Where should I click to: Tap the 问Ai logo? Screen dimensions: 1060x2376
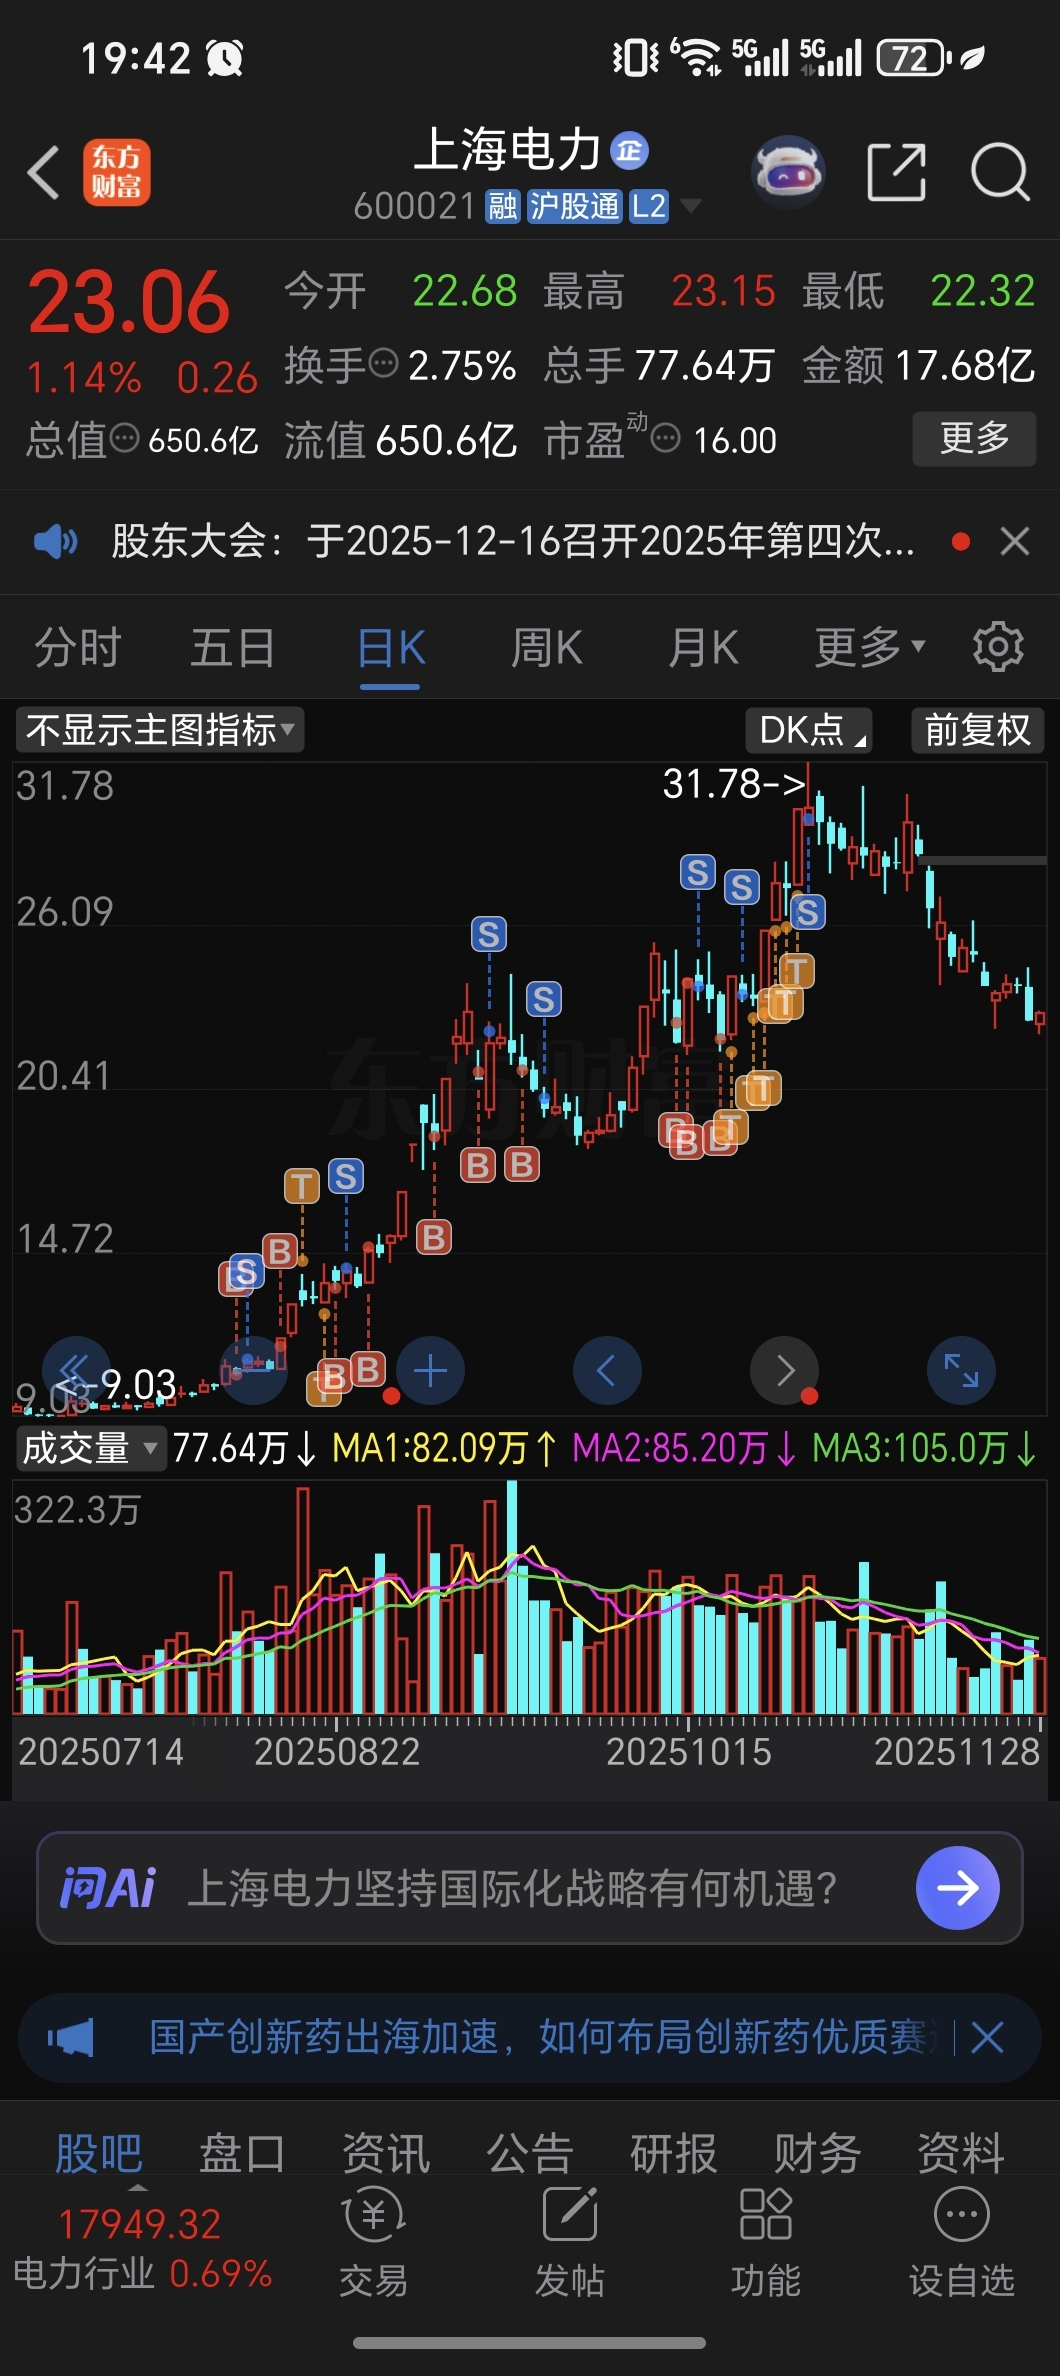[x=108, y=1888]
